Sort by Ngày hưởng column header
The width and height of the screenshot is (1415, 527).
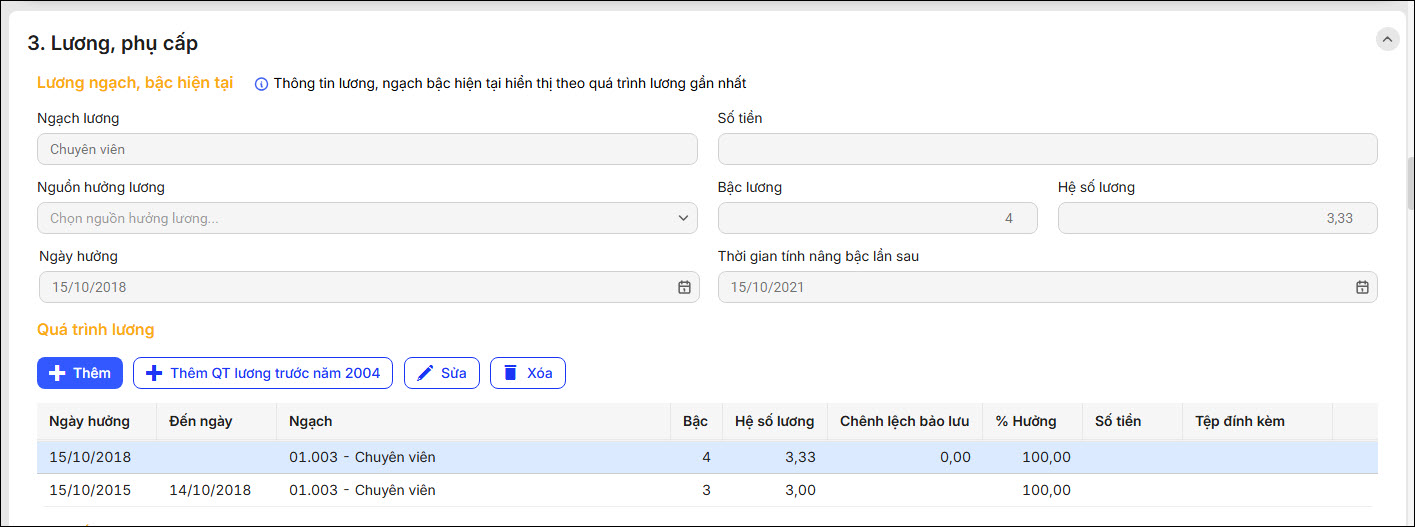89,421
